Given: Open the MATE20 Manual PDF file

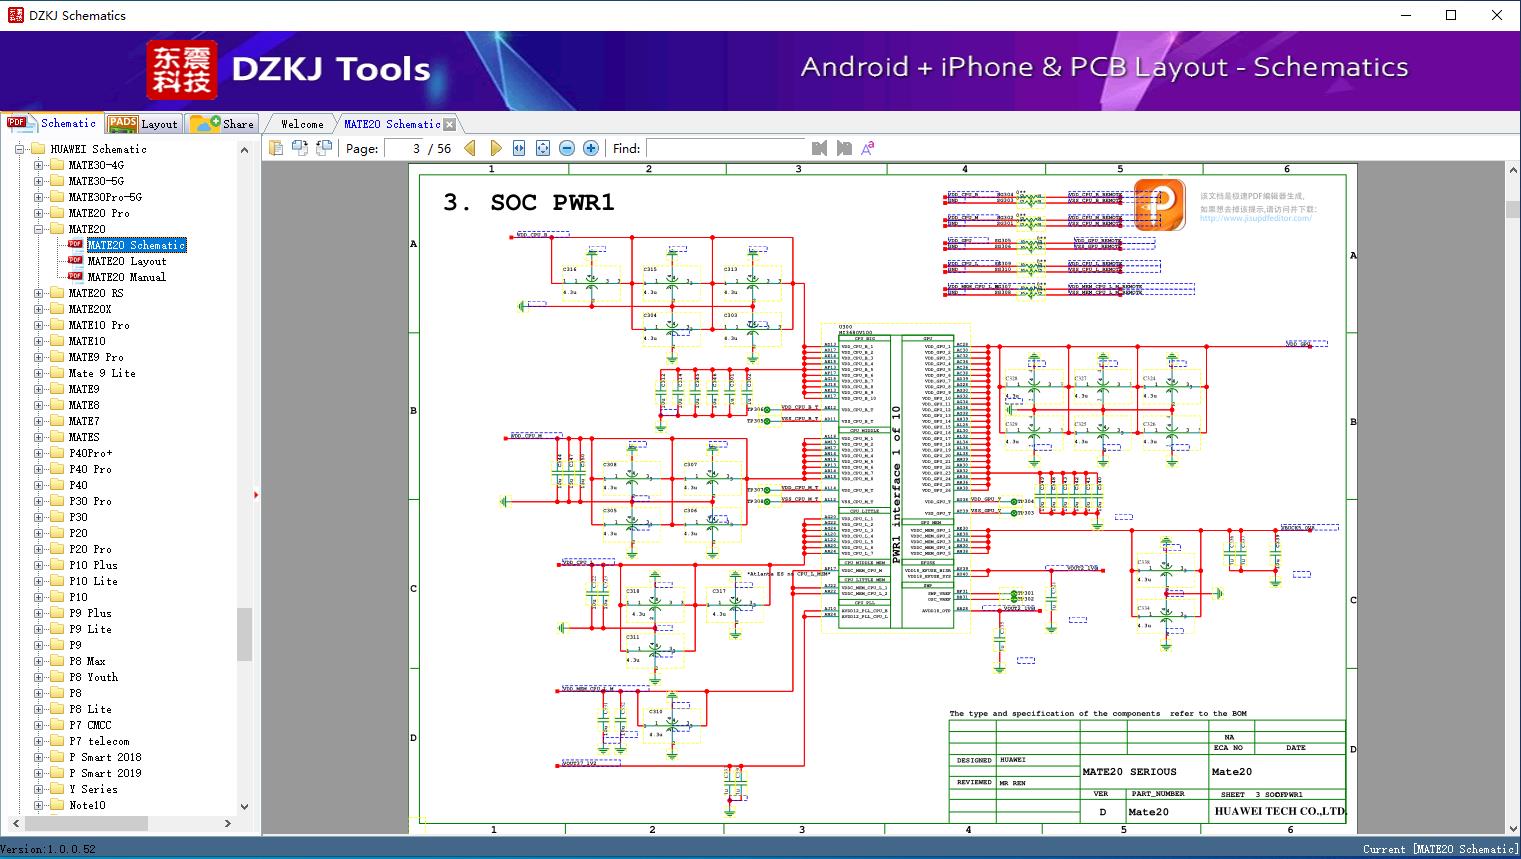Looking at the screenshot, I should click(126, 277).
